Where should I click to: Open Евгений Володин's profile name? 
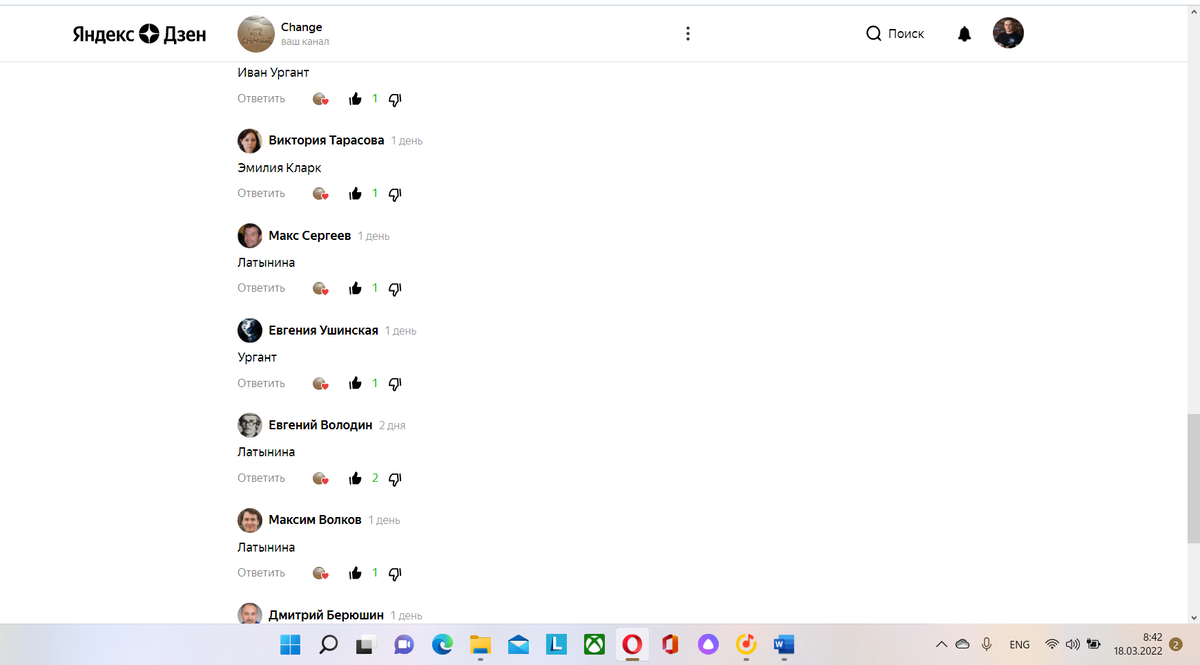pos(320,425)
